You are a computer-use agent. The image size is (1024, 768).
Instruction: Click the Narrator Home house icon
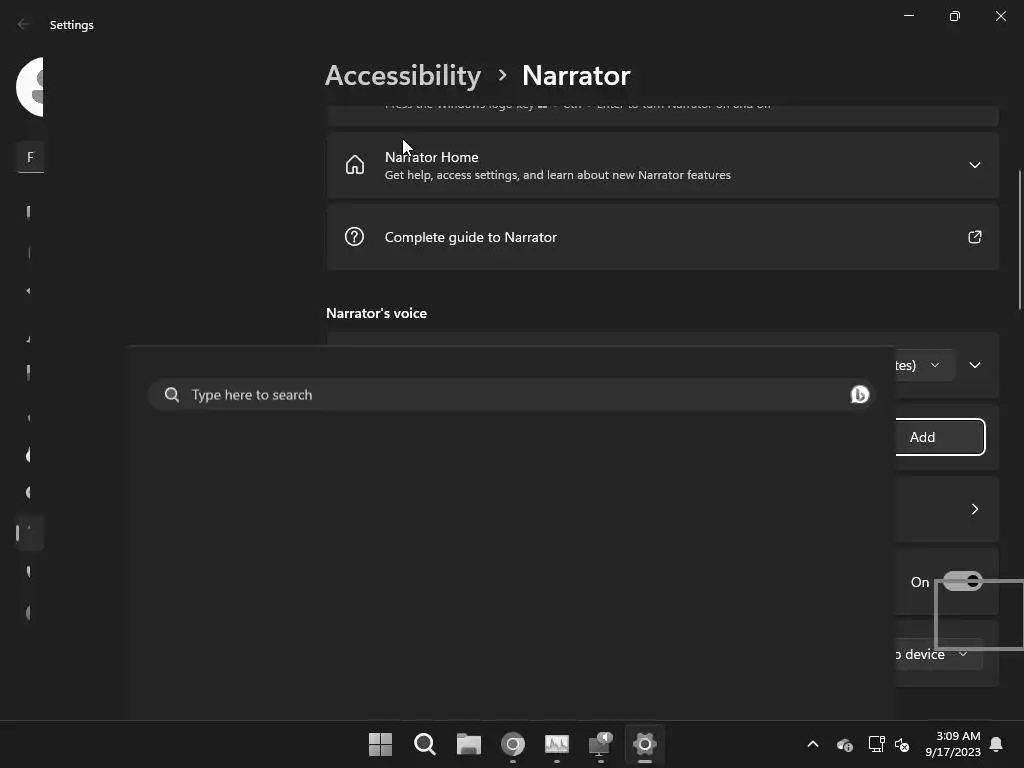pyautogui.click(x=355, y=165)
